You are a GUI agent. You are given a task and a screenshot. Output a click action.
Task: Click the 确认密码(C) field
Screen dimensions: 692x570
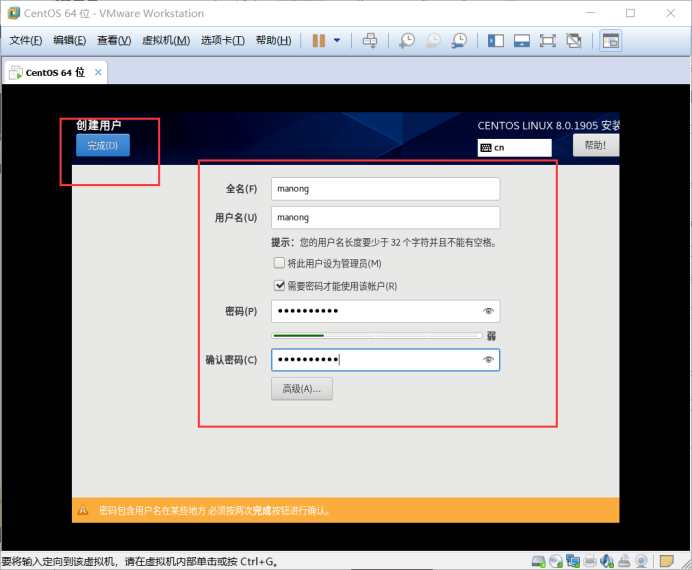(385, 360)
